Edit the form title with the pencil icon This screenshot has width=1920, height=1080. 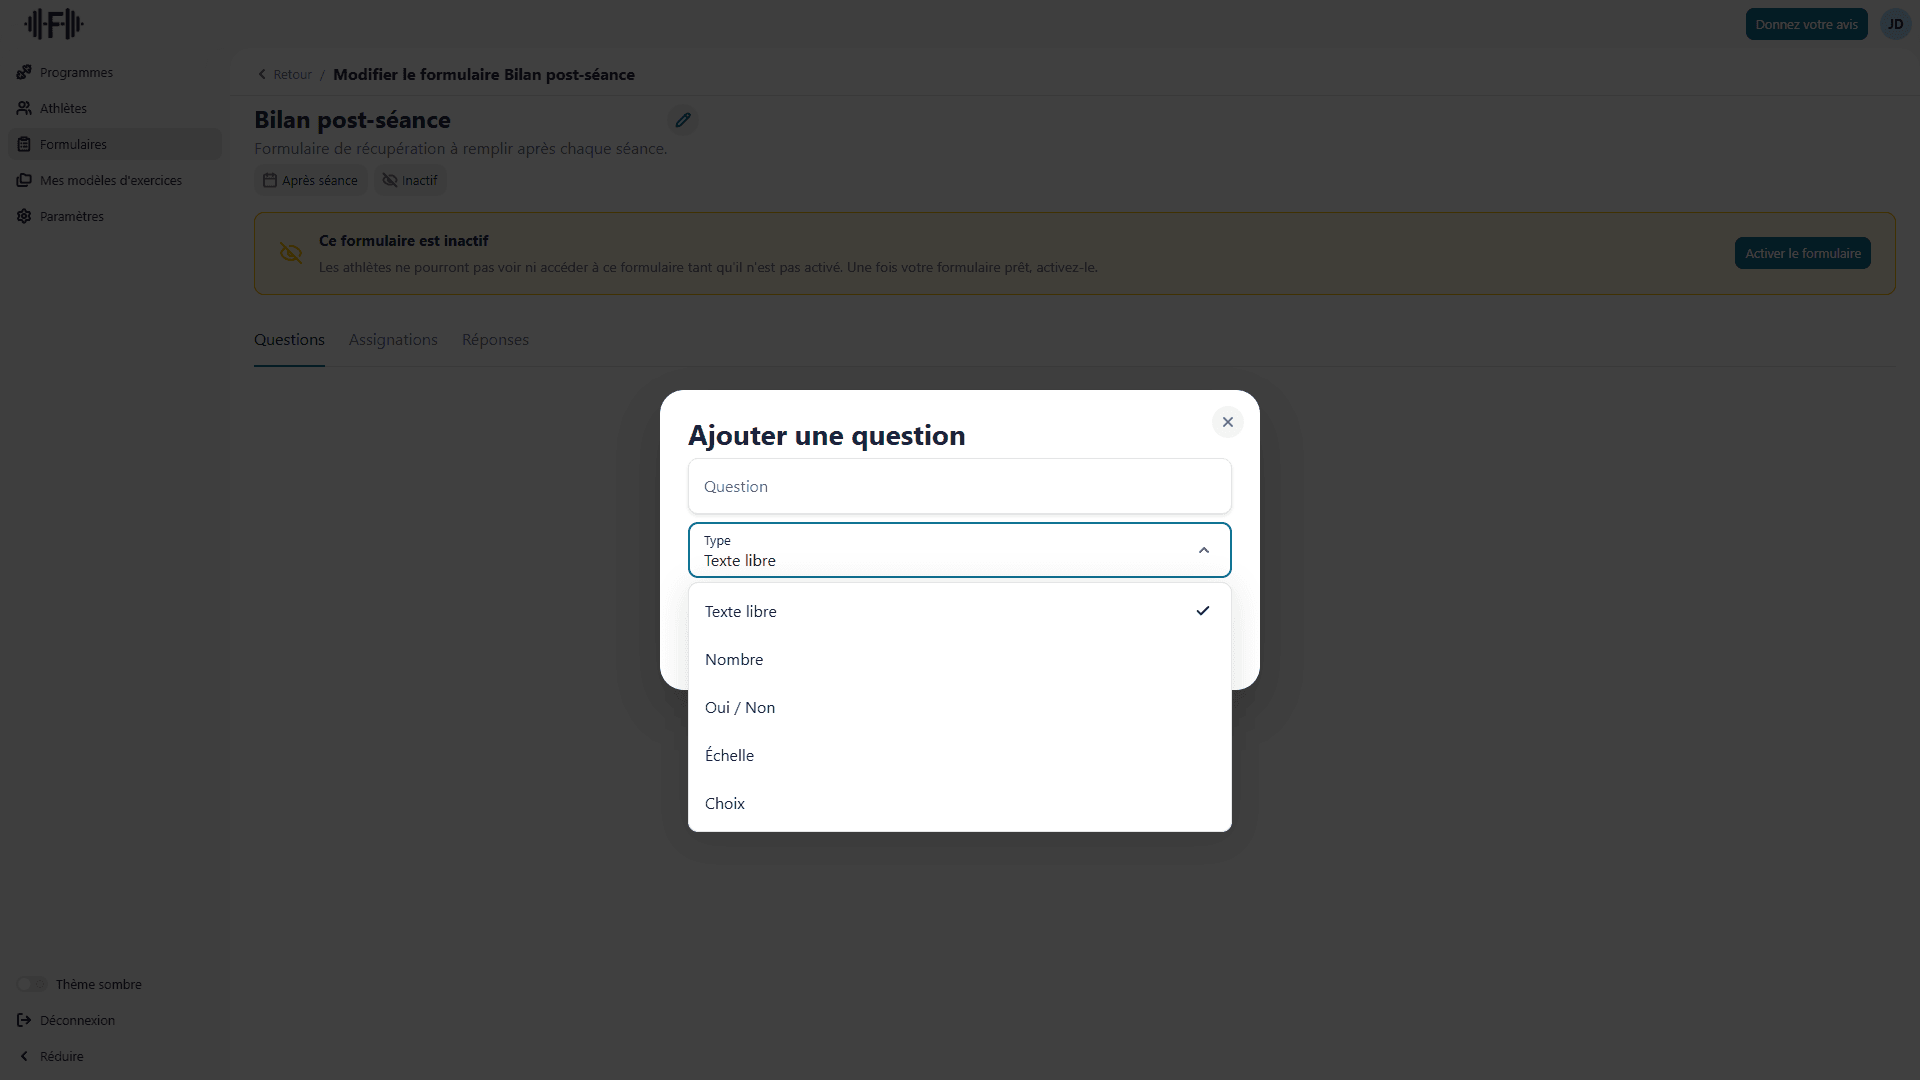(683, 119)
